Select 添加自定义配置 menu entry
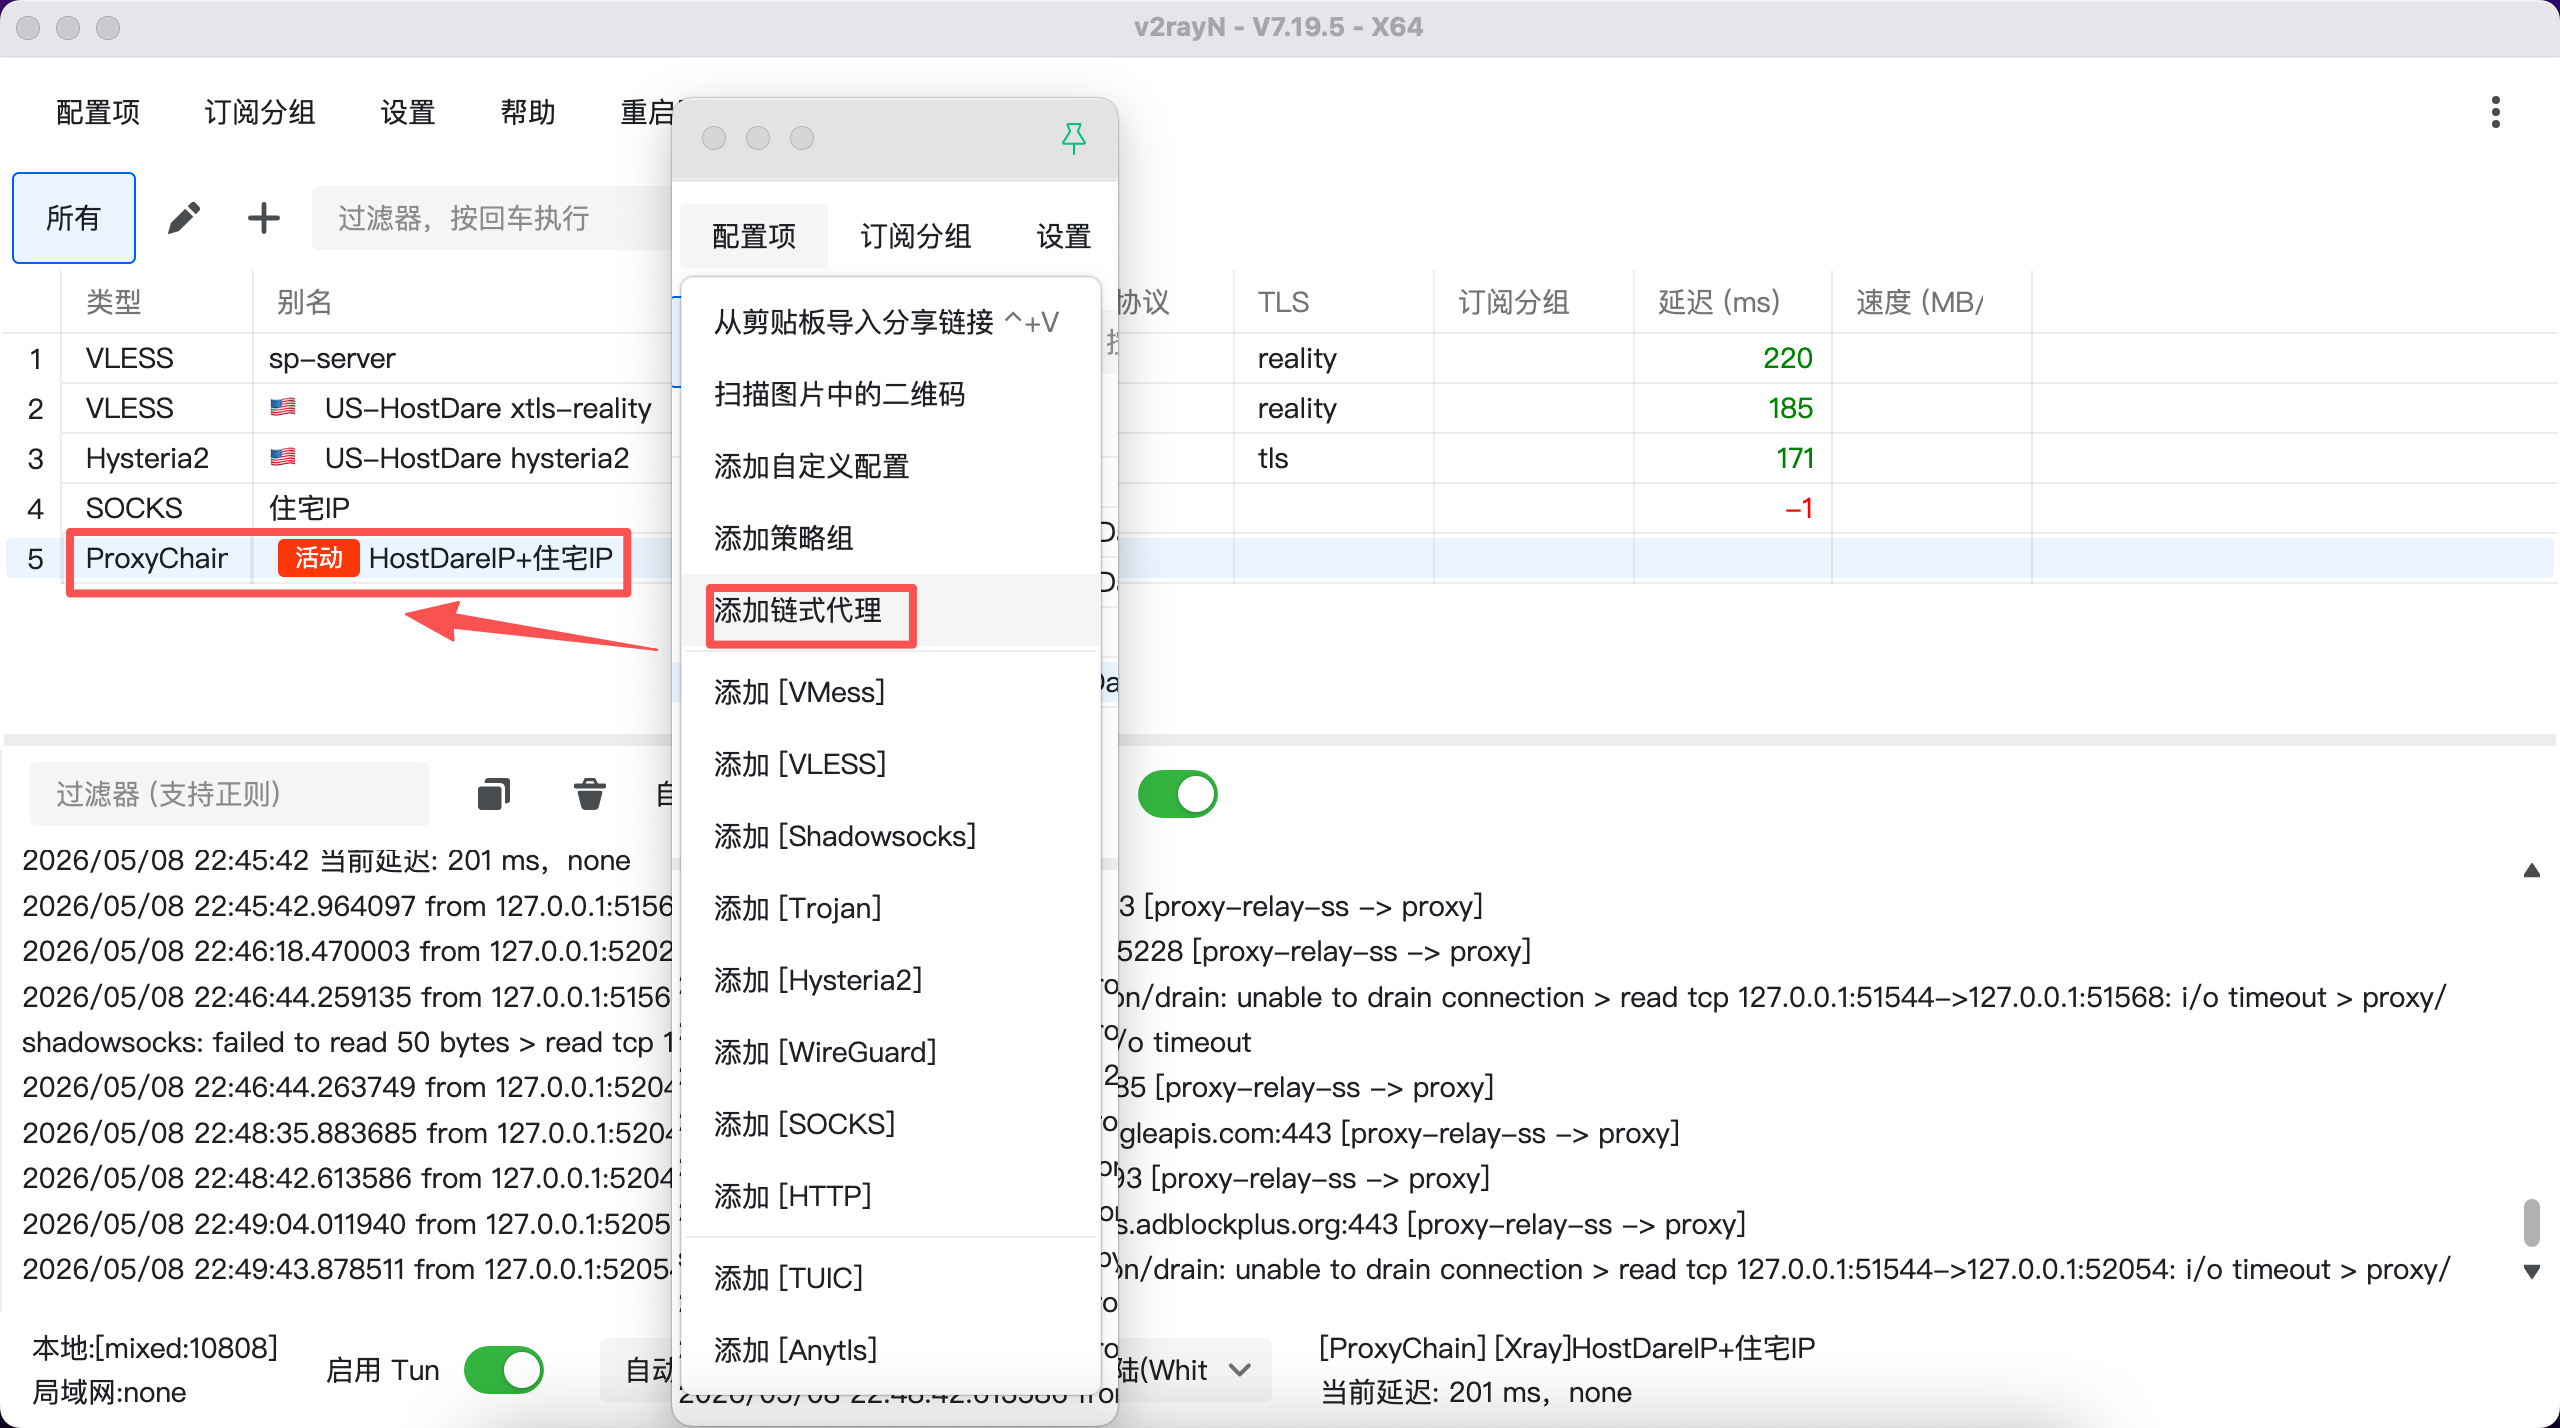This screenshot has width=2560, height=1428. [x=891, y=466]
